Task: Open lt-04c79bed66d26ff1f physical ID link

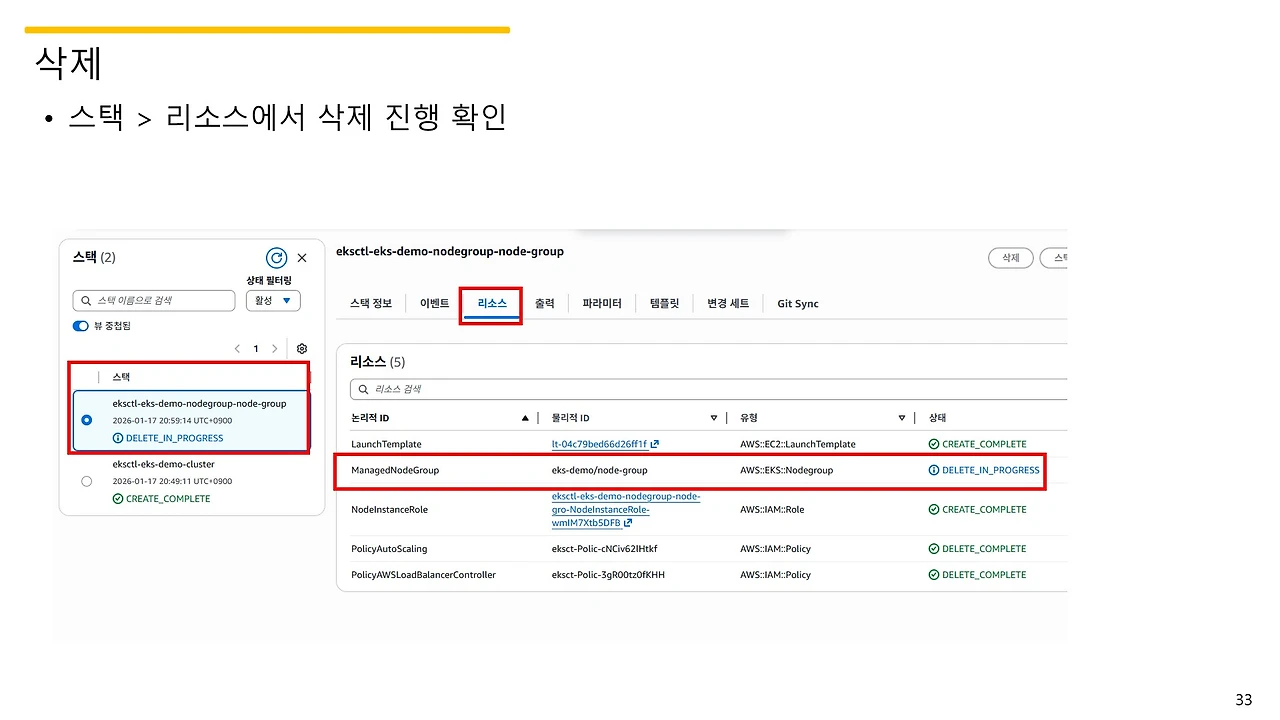Action: [599, 444]
